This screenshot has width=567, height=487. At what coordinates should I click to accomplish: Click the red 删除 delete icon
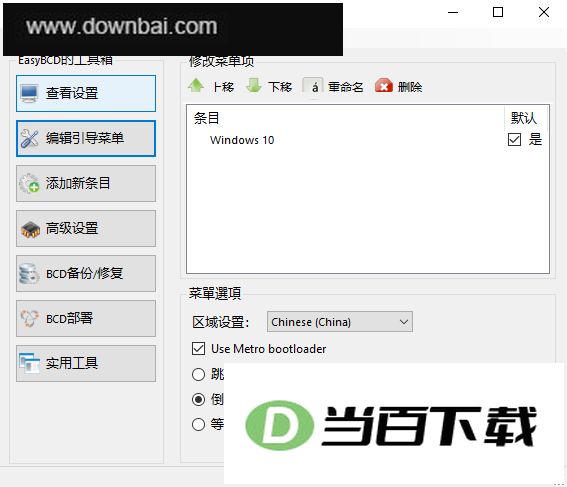coord(384,86)
